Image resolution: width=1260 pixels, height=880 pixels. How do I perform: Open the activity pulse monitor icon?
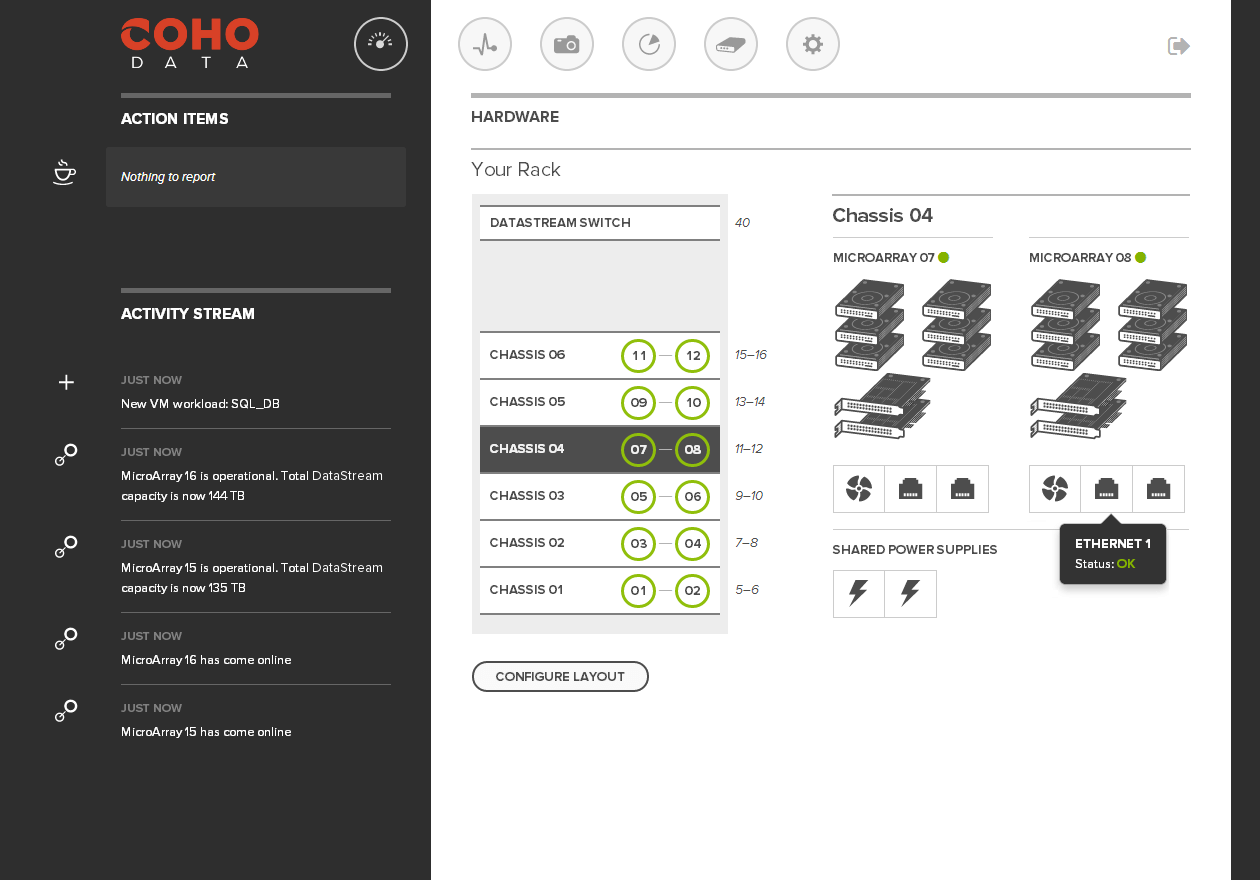click(x=485, y=44)
